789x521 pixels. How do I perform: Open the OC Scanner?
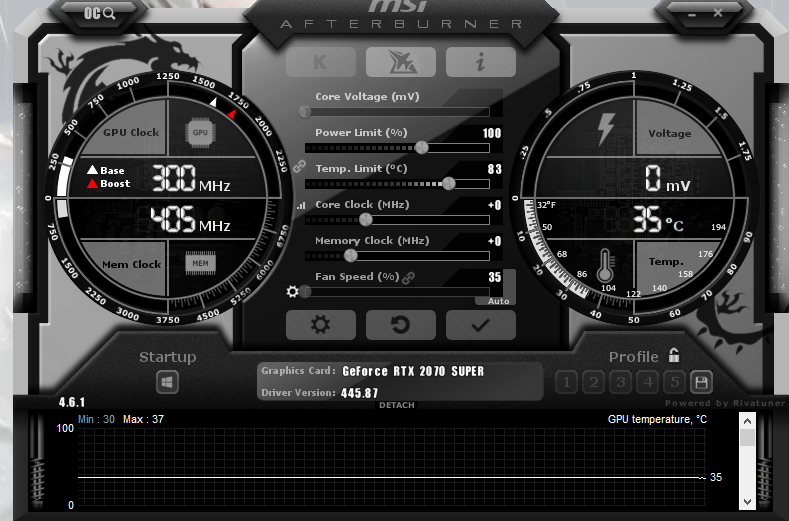(x=99, y=13)
